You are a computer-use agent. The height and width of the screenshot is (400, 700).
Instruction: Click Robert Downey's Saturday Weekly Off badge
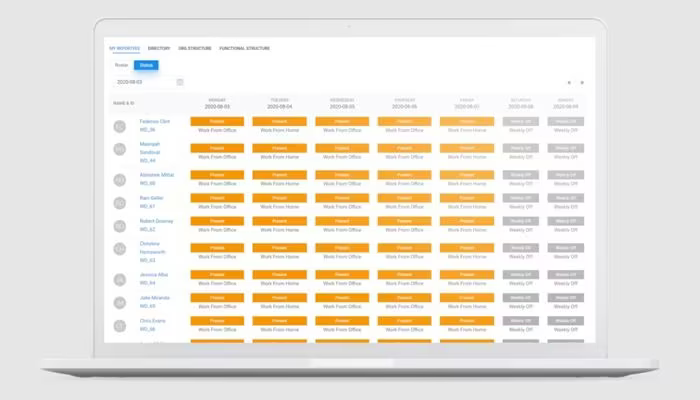coord(521,221)
